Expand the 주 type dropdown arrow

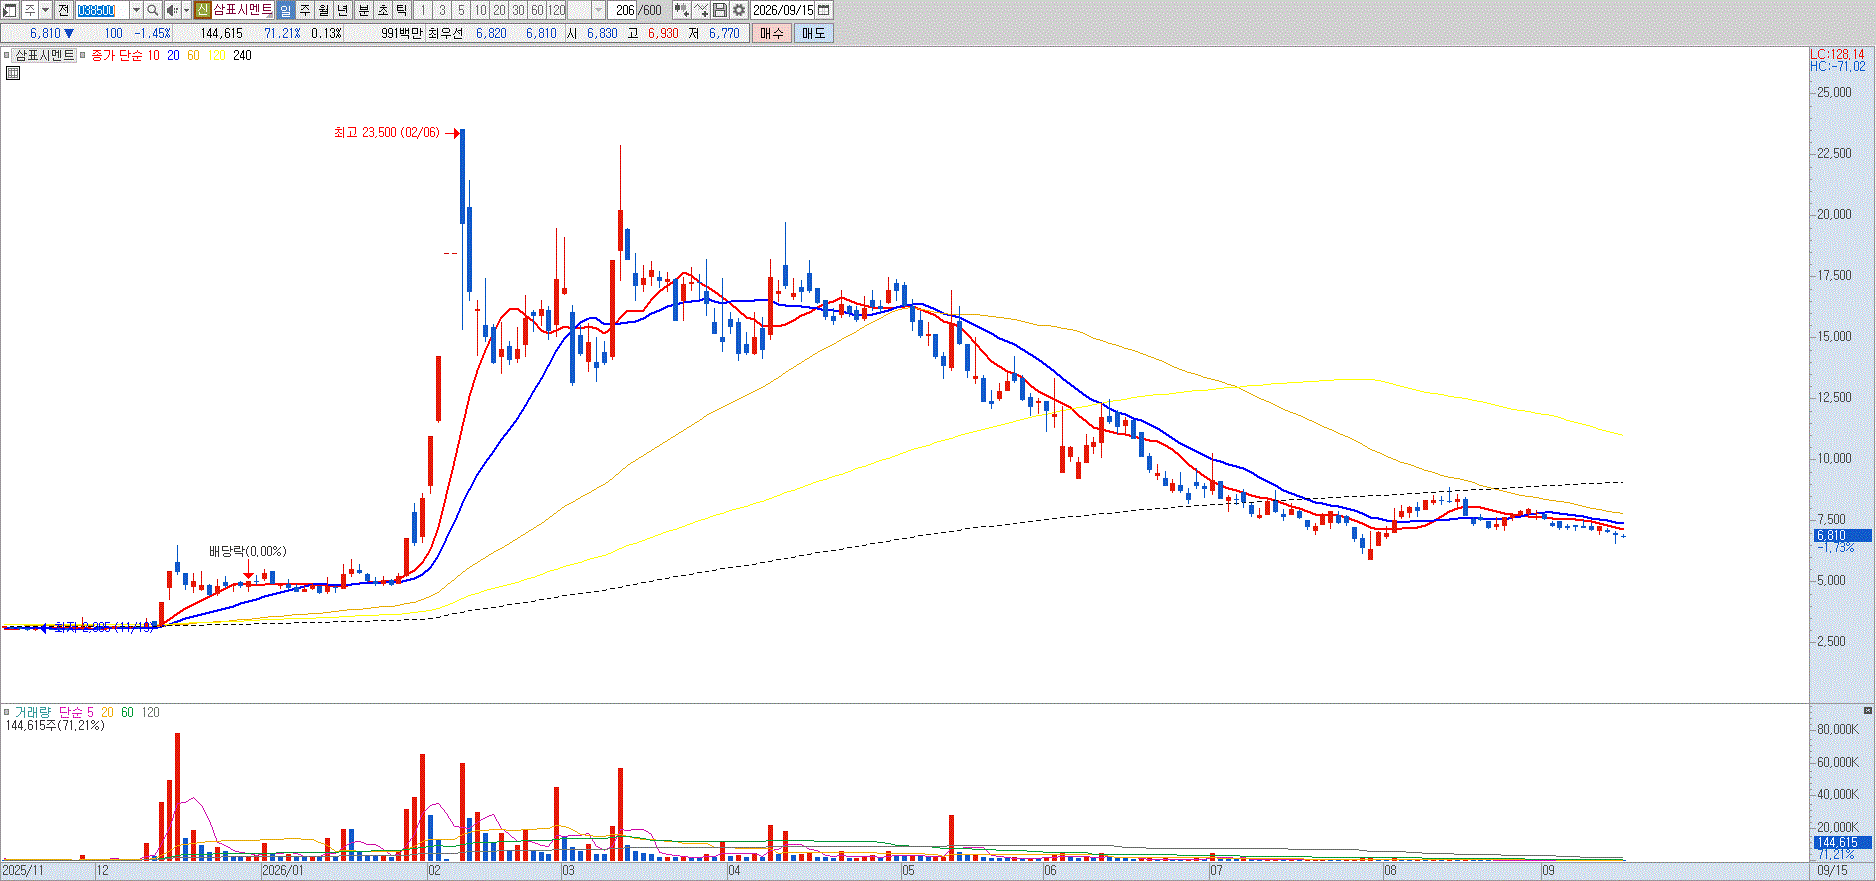click(x=46, y=10)
